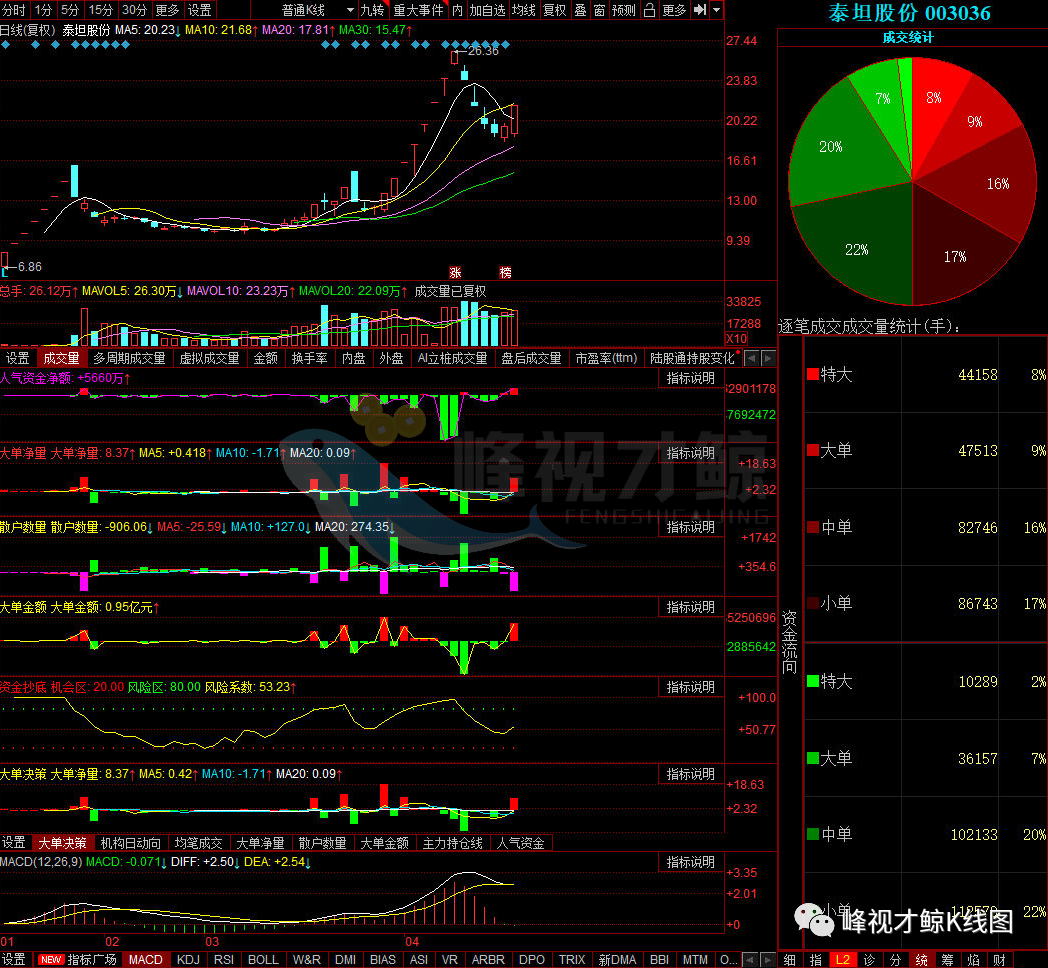1048x968 pixels.
Task: Click the 诊 diagnosis icon
Action: click(x=869, y=959)
